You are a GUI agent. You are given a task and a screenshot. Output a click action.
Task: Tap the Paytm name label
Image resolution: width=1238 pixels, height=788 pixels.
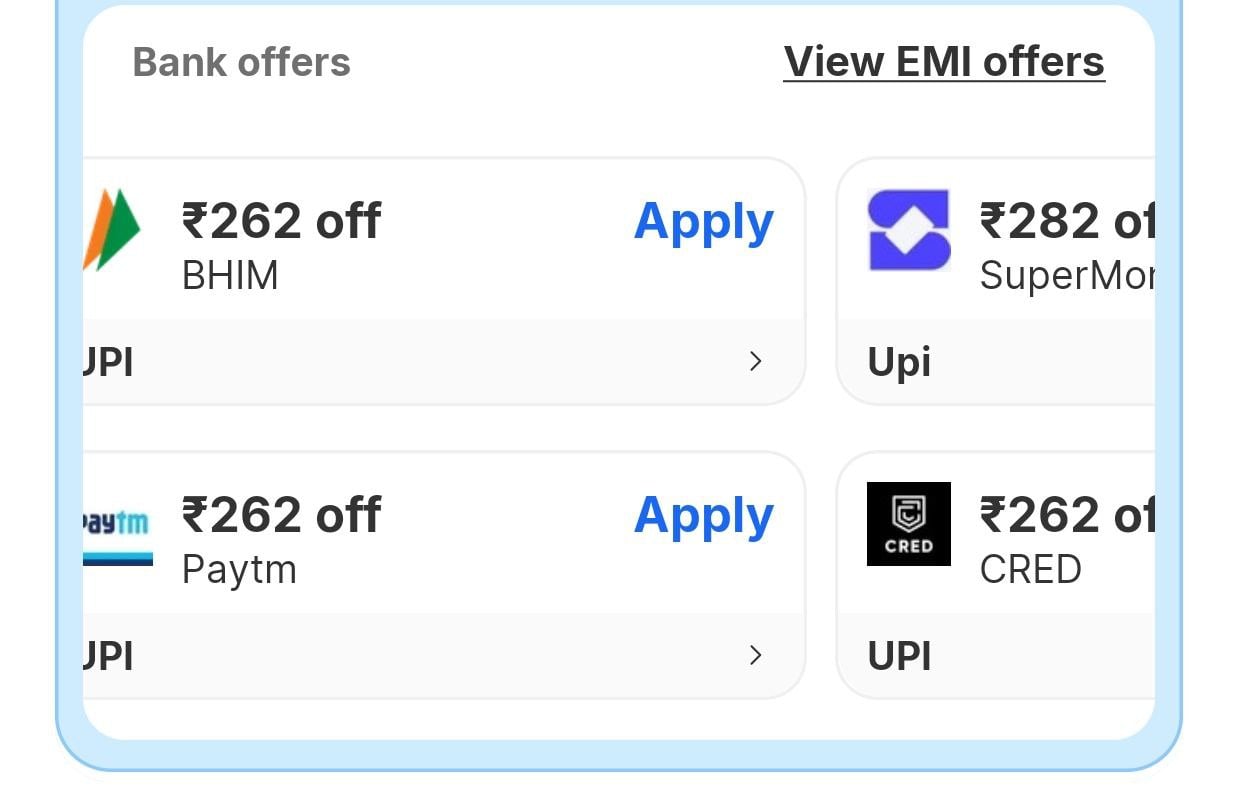click(x=239, y=570)
